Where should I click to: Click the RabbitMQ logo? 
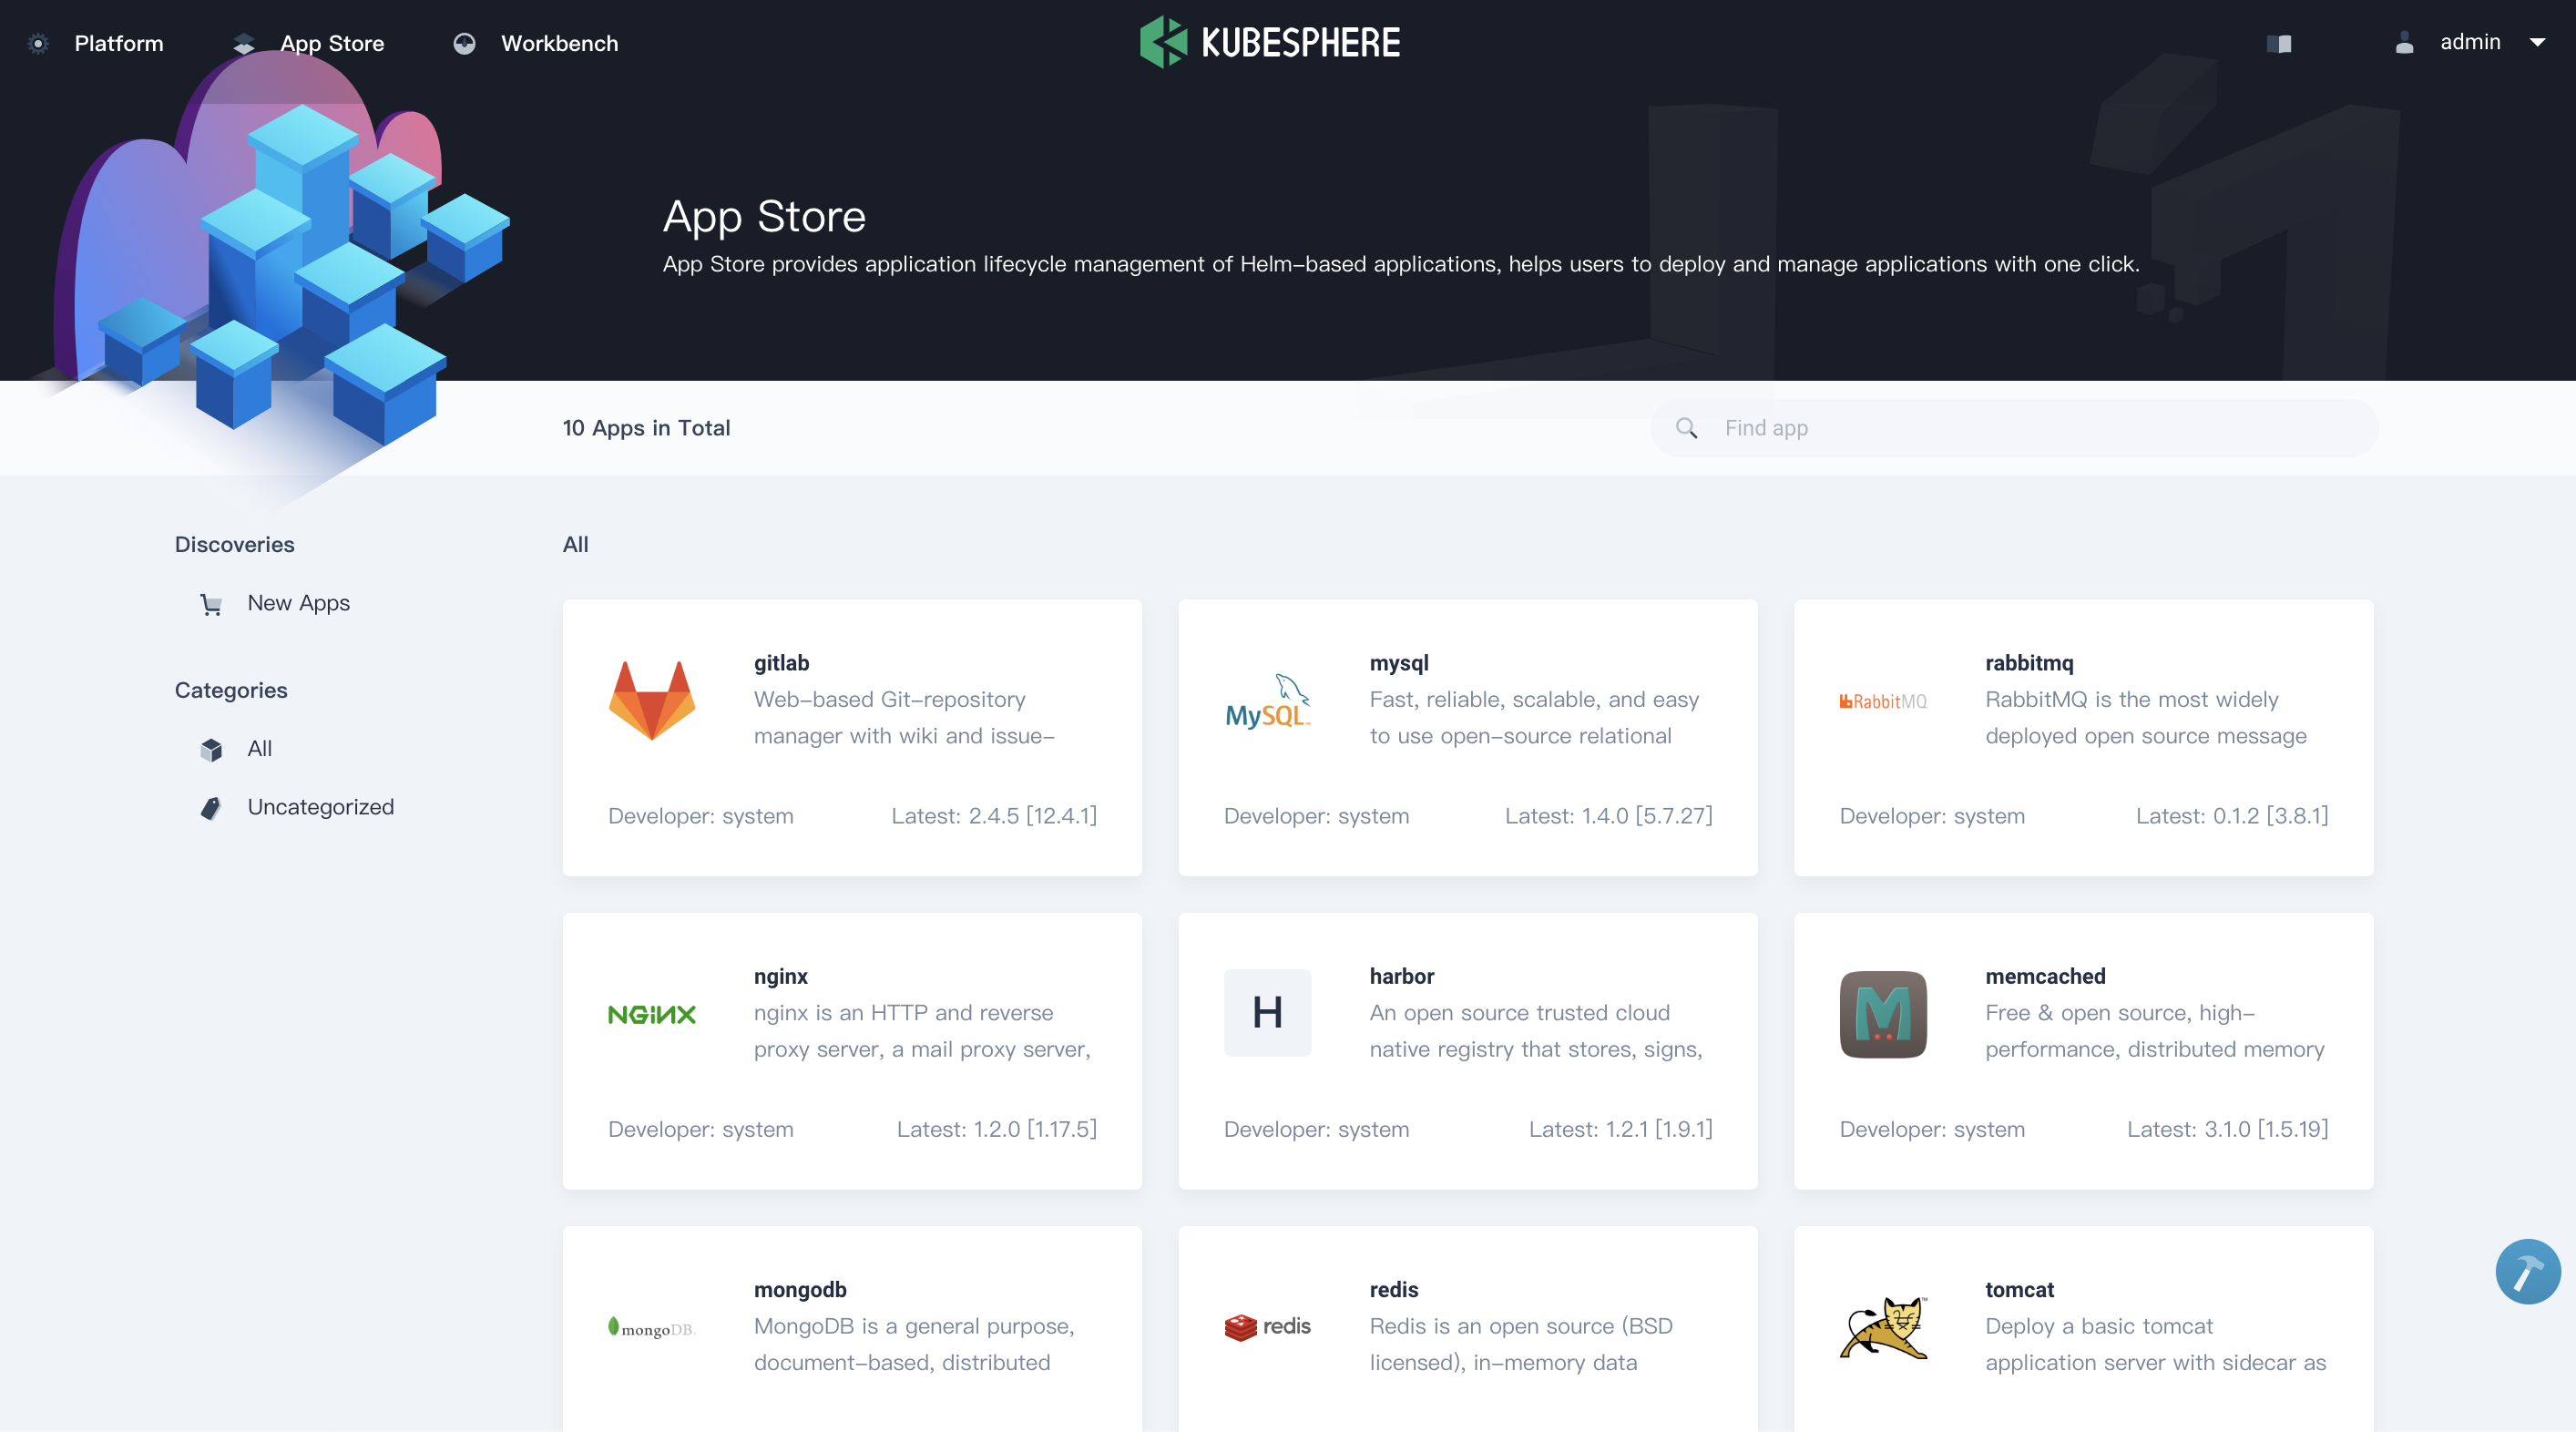click(1883, 701)
